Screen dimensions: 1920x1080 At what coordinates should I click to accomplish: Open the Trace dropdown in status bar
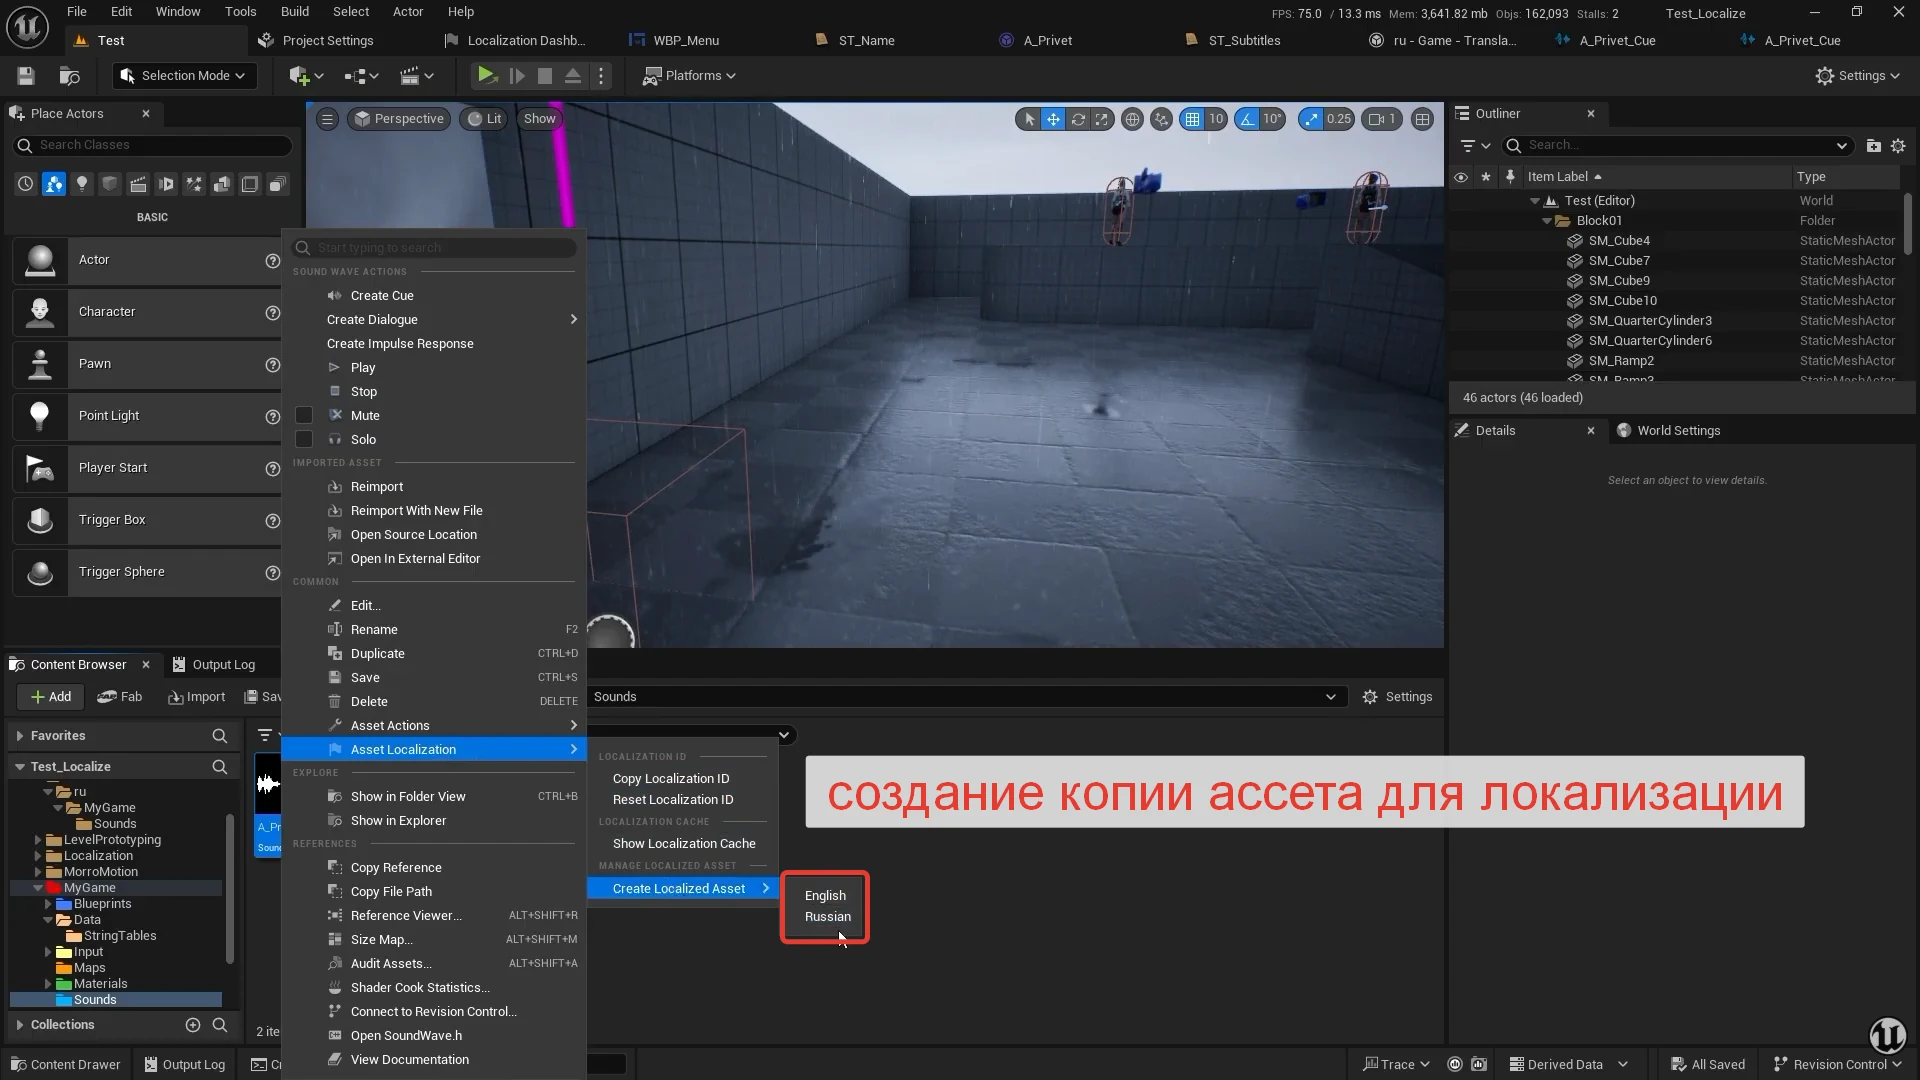click(x=1396, y=1065)
